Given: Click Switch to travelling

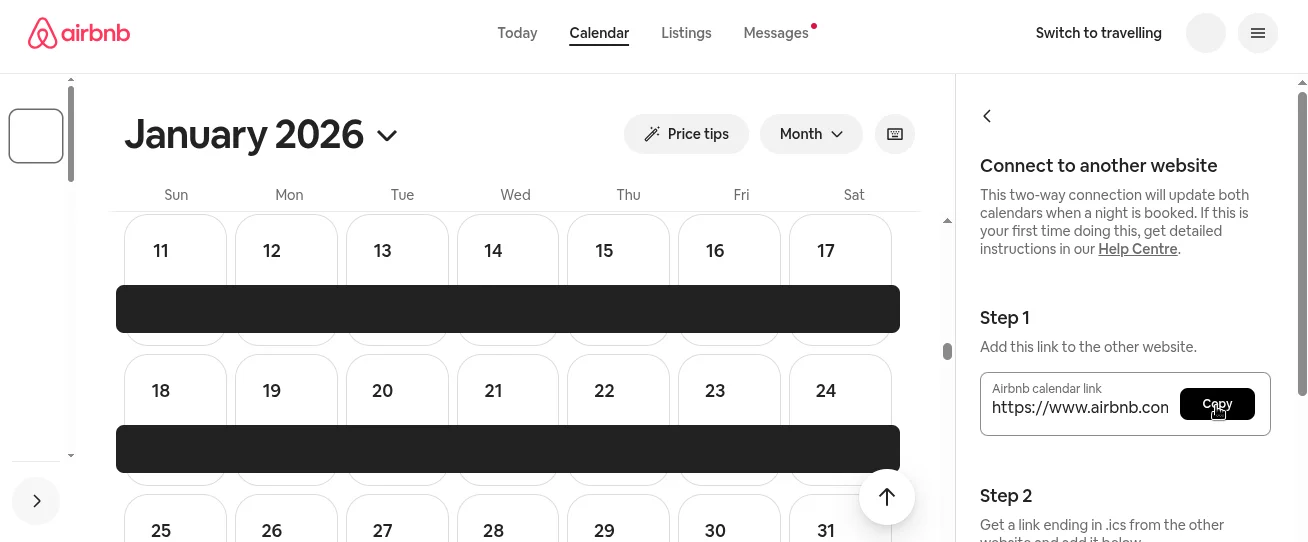Looking at the screenshot, I should (x=1098, y=33).
